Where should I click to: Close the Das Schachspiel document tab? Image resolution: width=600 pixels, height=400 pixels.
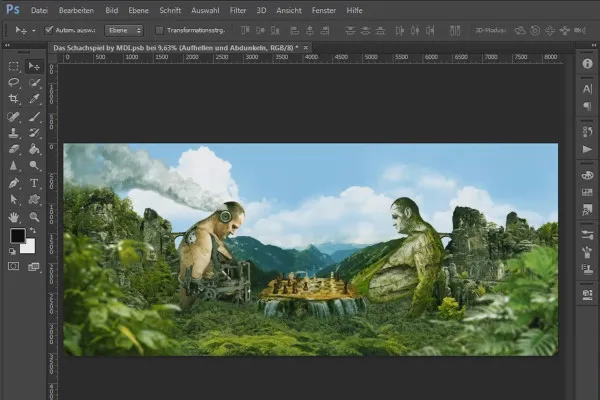(305, 47)
